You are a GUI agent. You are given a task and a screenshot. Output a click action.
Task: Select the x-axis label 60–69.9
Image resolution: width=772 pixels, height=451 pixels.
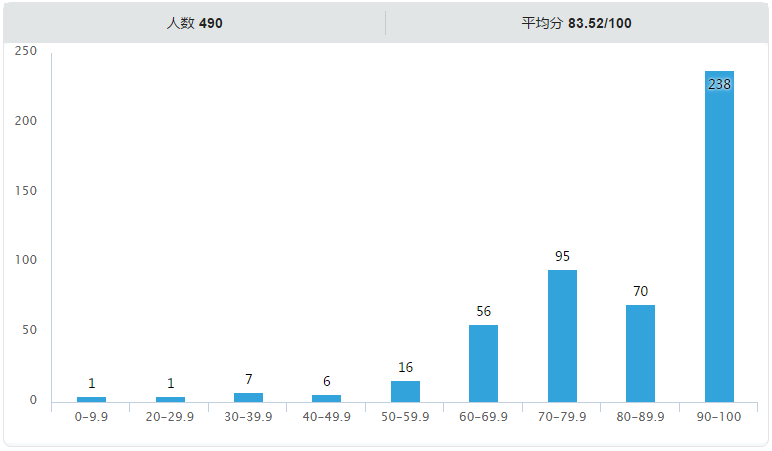pos(483,416)
